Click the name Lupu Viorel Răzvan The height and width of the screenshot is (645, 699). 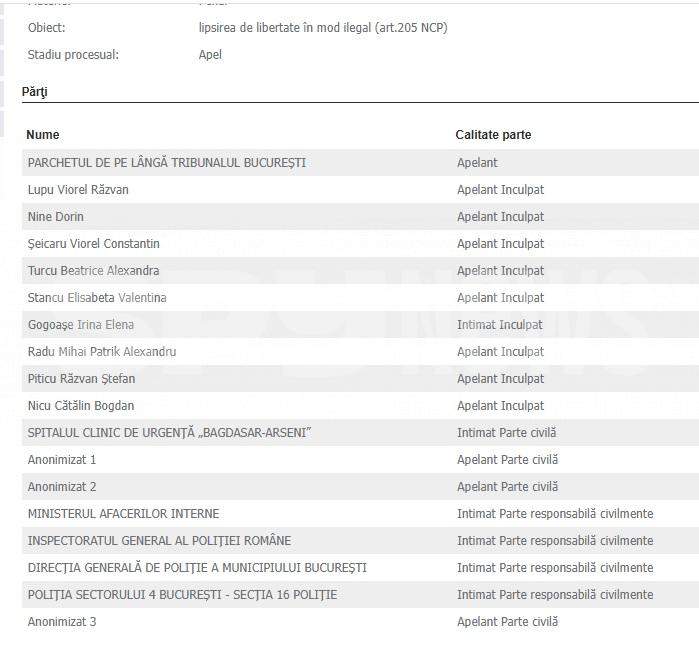pyautogui.click(x=78, y=190)
